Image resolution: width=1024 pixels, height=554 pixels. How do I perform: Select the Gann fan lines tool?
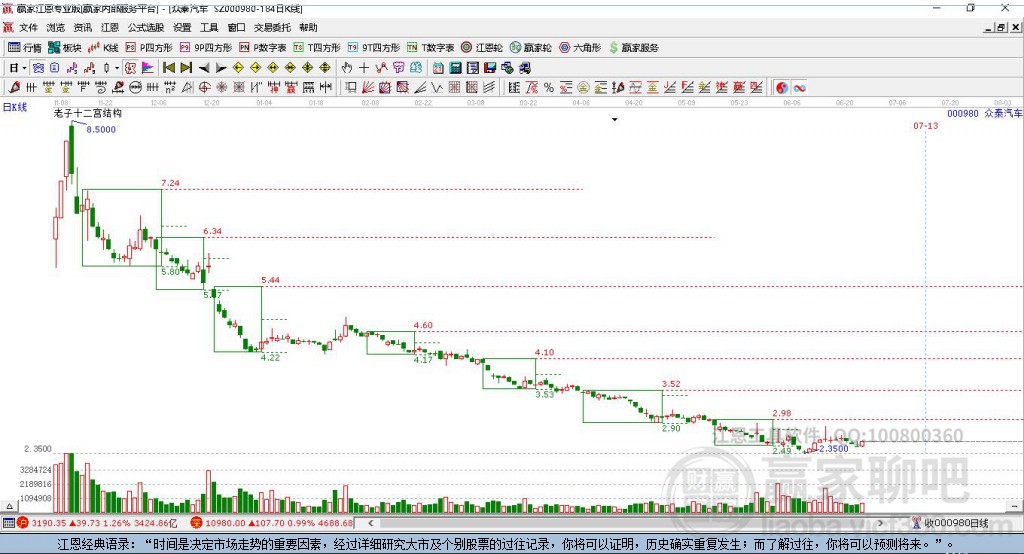(x=368, y=88)
